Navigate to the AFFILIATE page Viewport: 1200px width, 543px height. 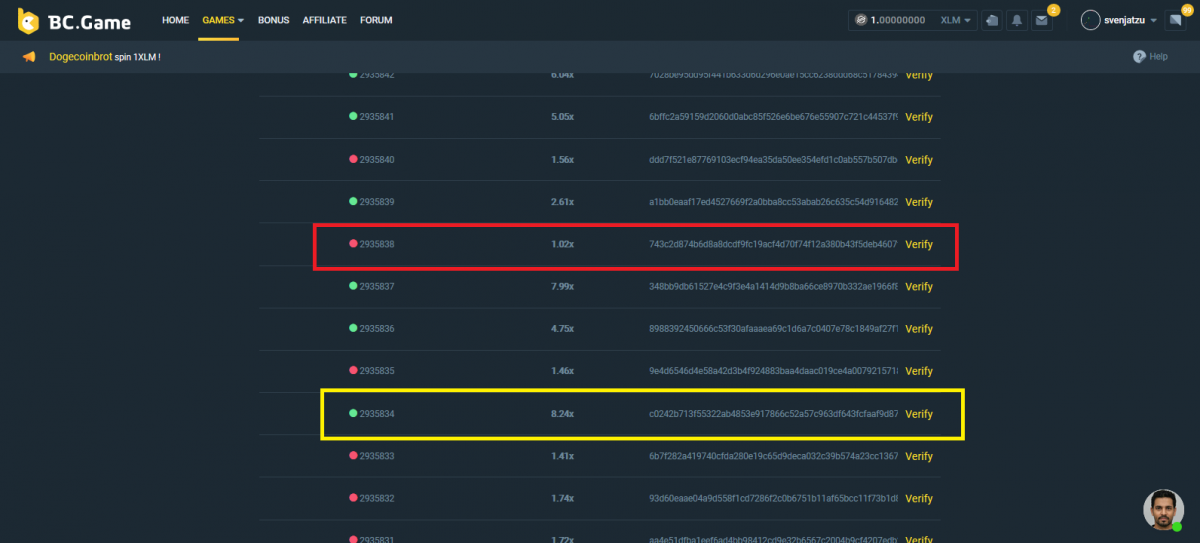[x=324, y=20]
